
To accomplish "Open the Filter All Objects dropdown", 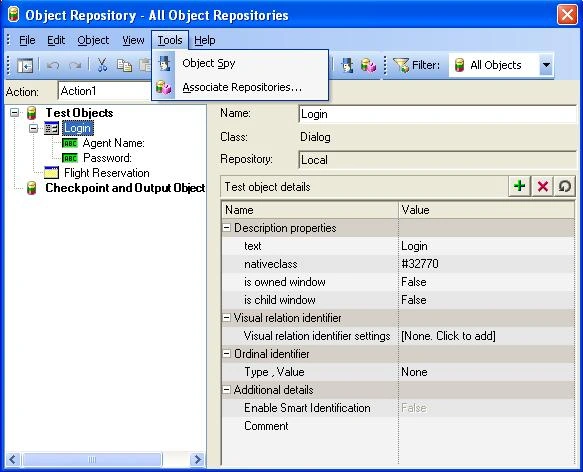I will (546, 65).
